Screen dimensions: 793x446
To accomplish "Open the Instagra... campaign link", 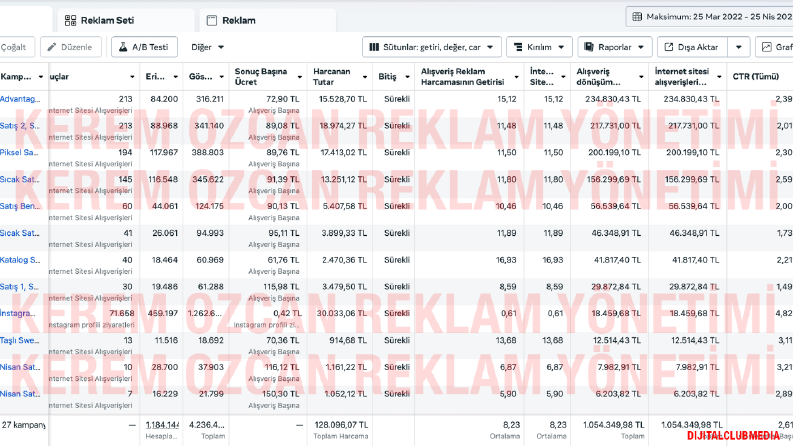I will click(x=18, y=314).
